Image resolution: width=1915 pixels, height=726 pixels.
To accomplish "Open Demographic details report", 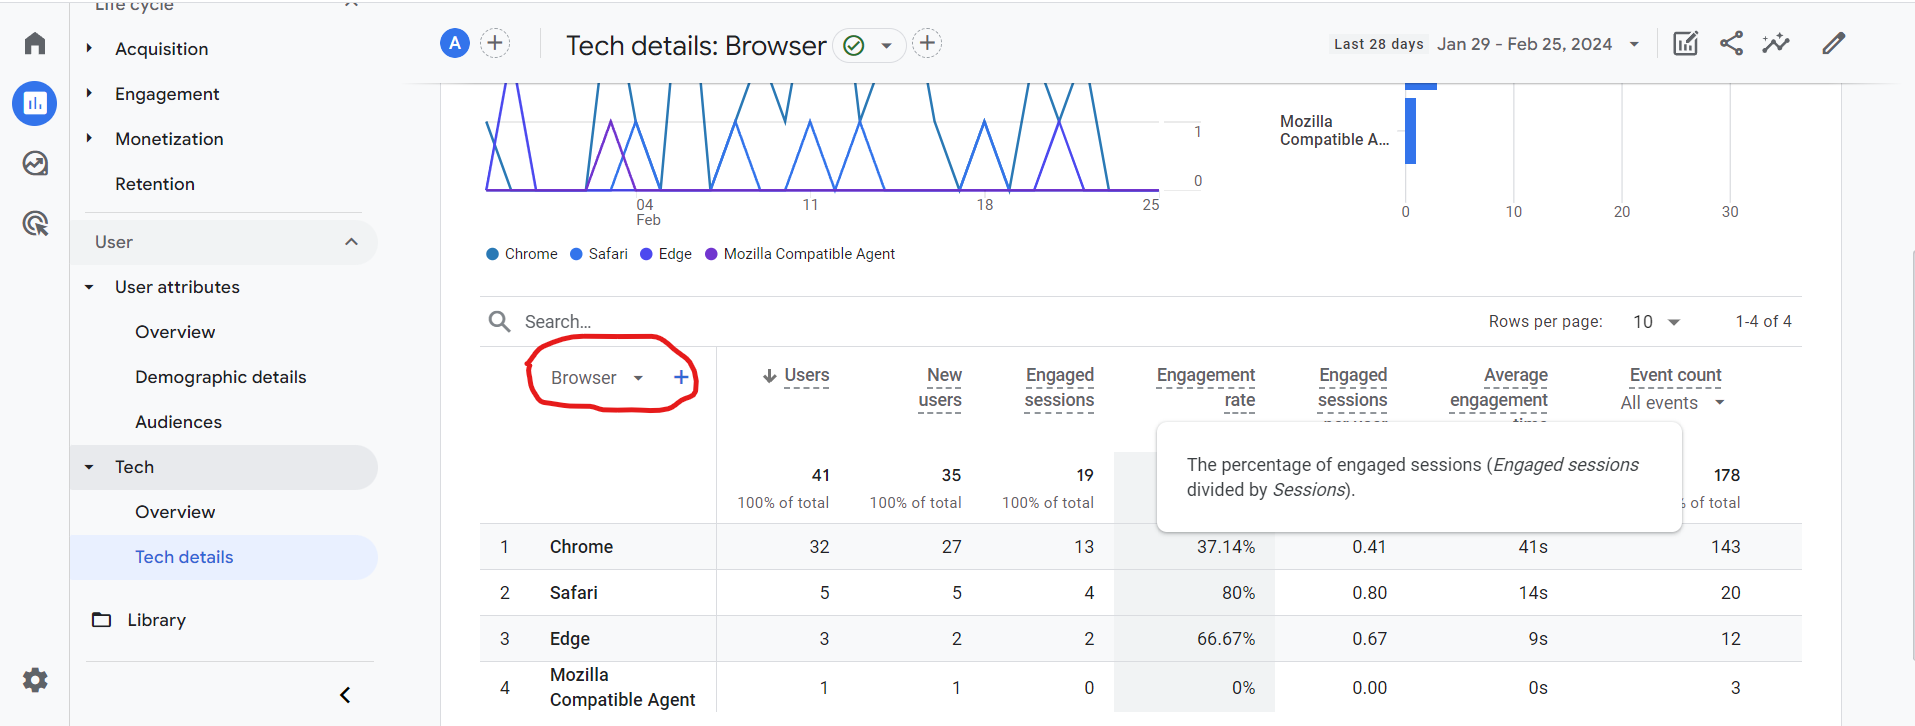I will tap(220, 377).
